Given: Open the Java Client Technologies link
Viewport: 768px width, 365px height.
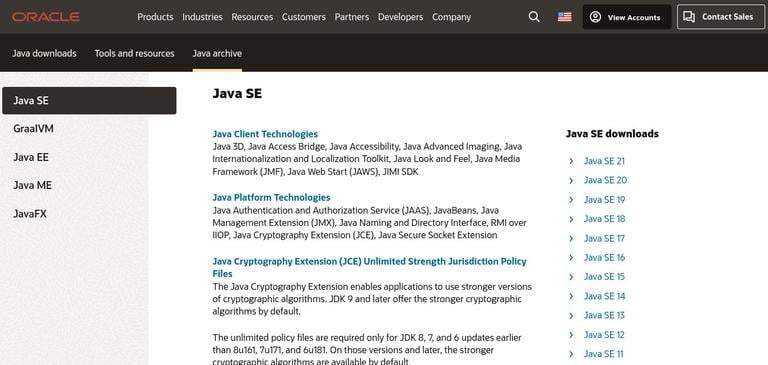Looking at the screenshot, I should pos(265,134).
